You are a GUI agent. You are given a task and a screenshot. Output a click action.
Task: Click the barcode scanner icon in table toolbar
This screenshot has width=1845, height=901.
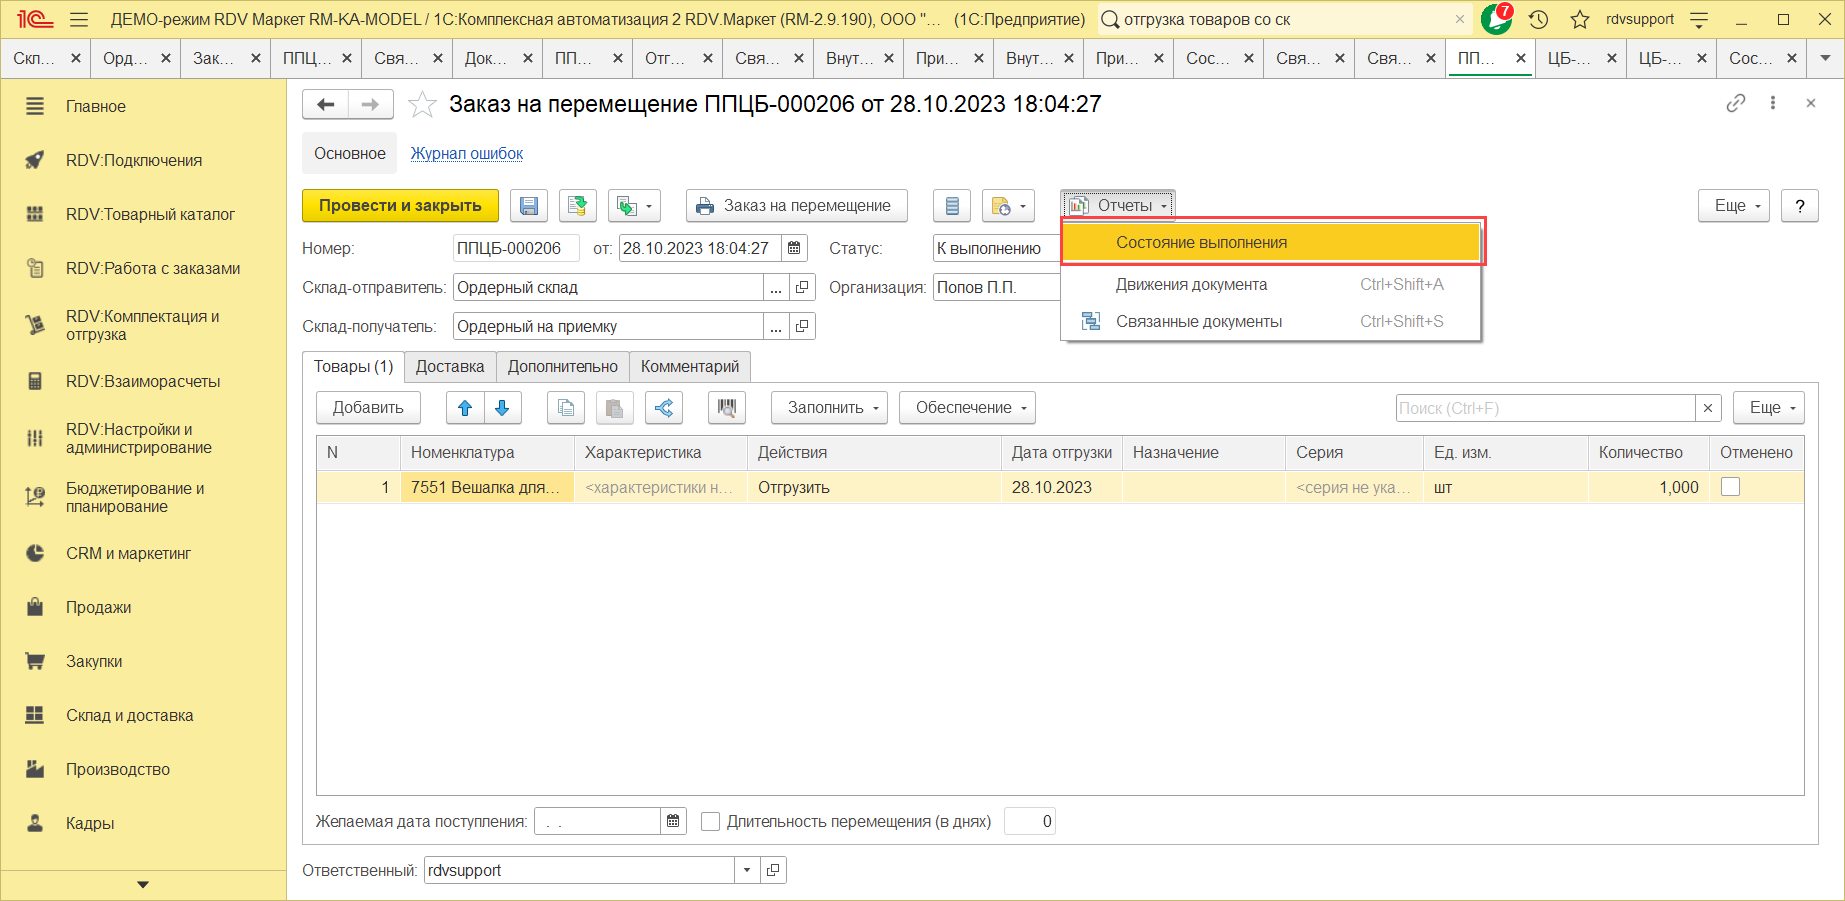click(x=727, y=408)
